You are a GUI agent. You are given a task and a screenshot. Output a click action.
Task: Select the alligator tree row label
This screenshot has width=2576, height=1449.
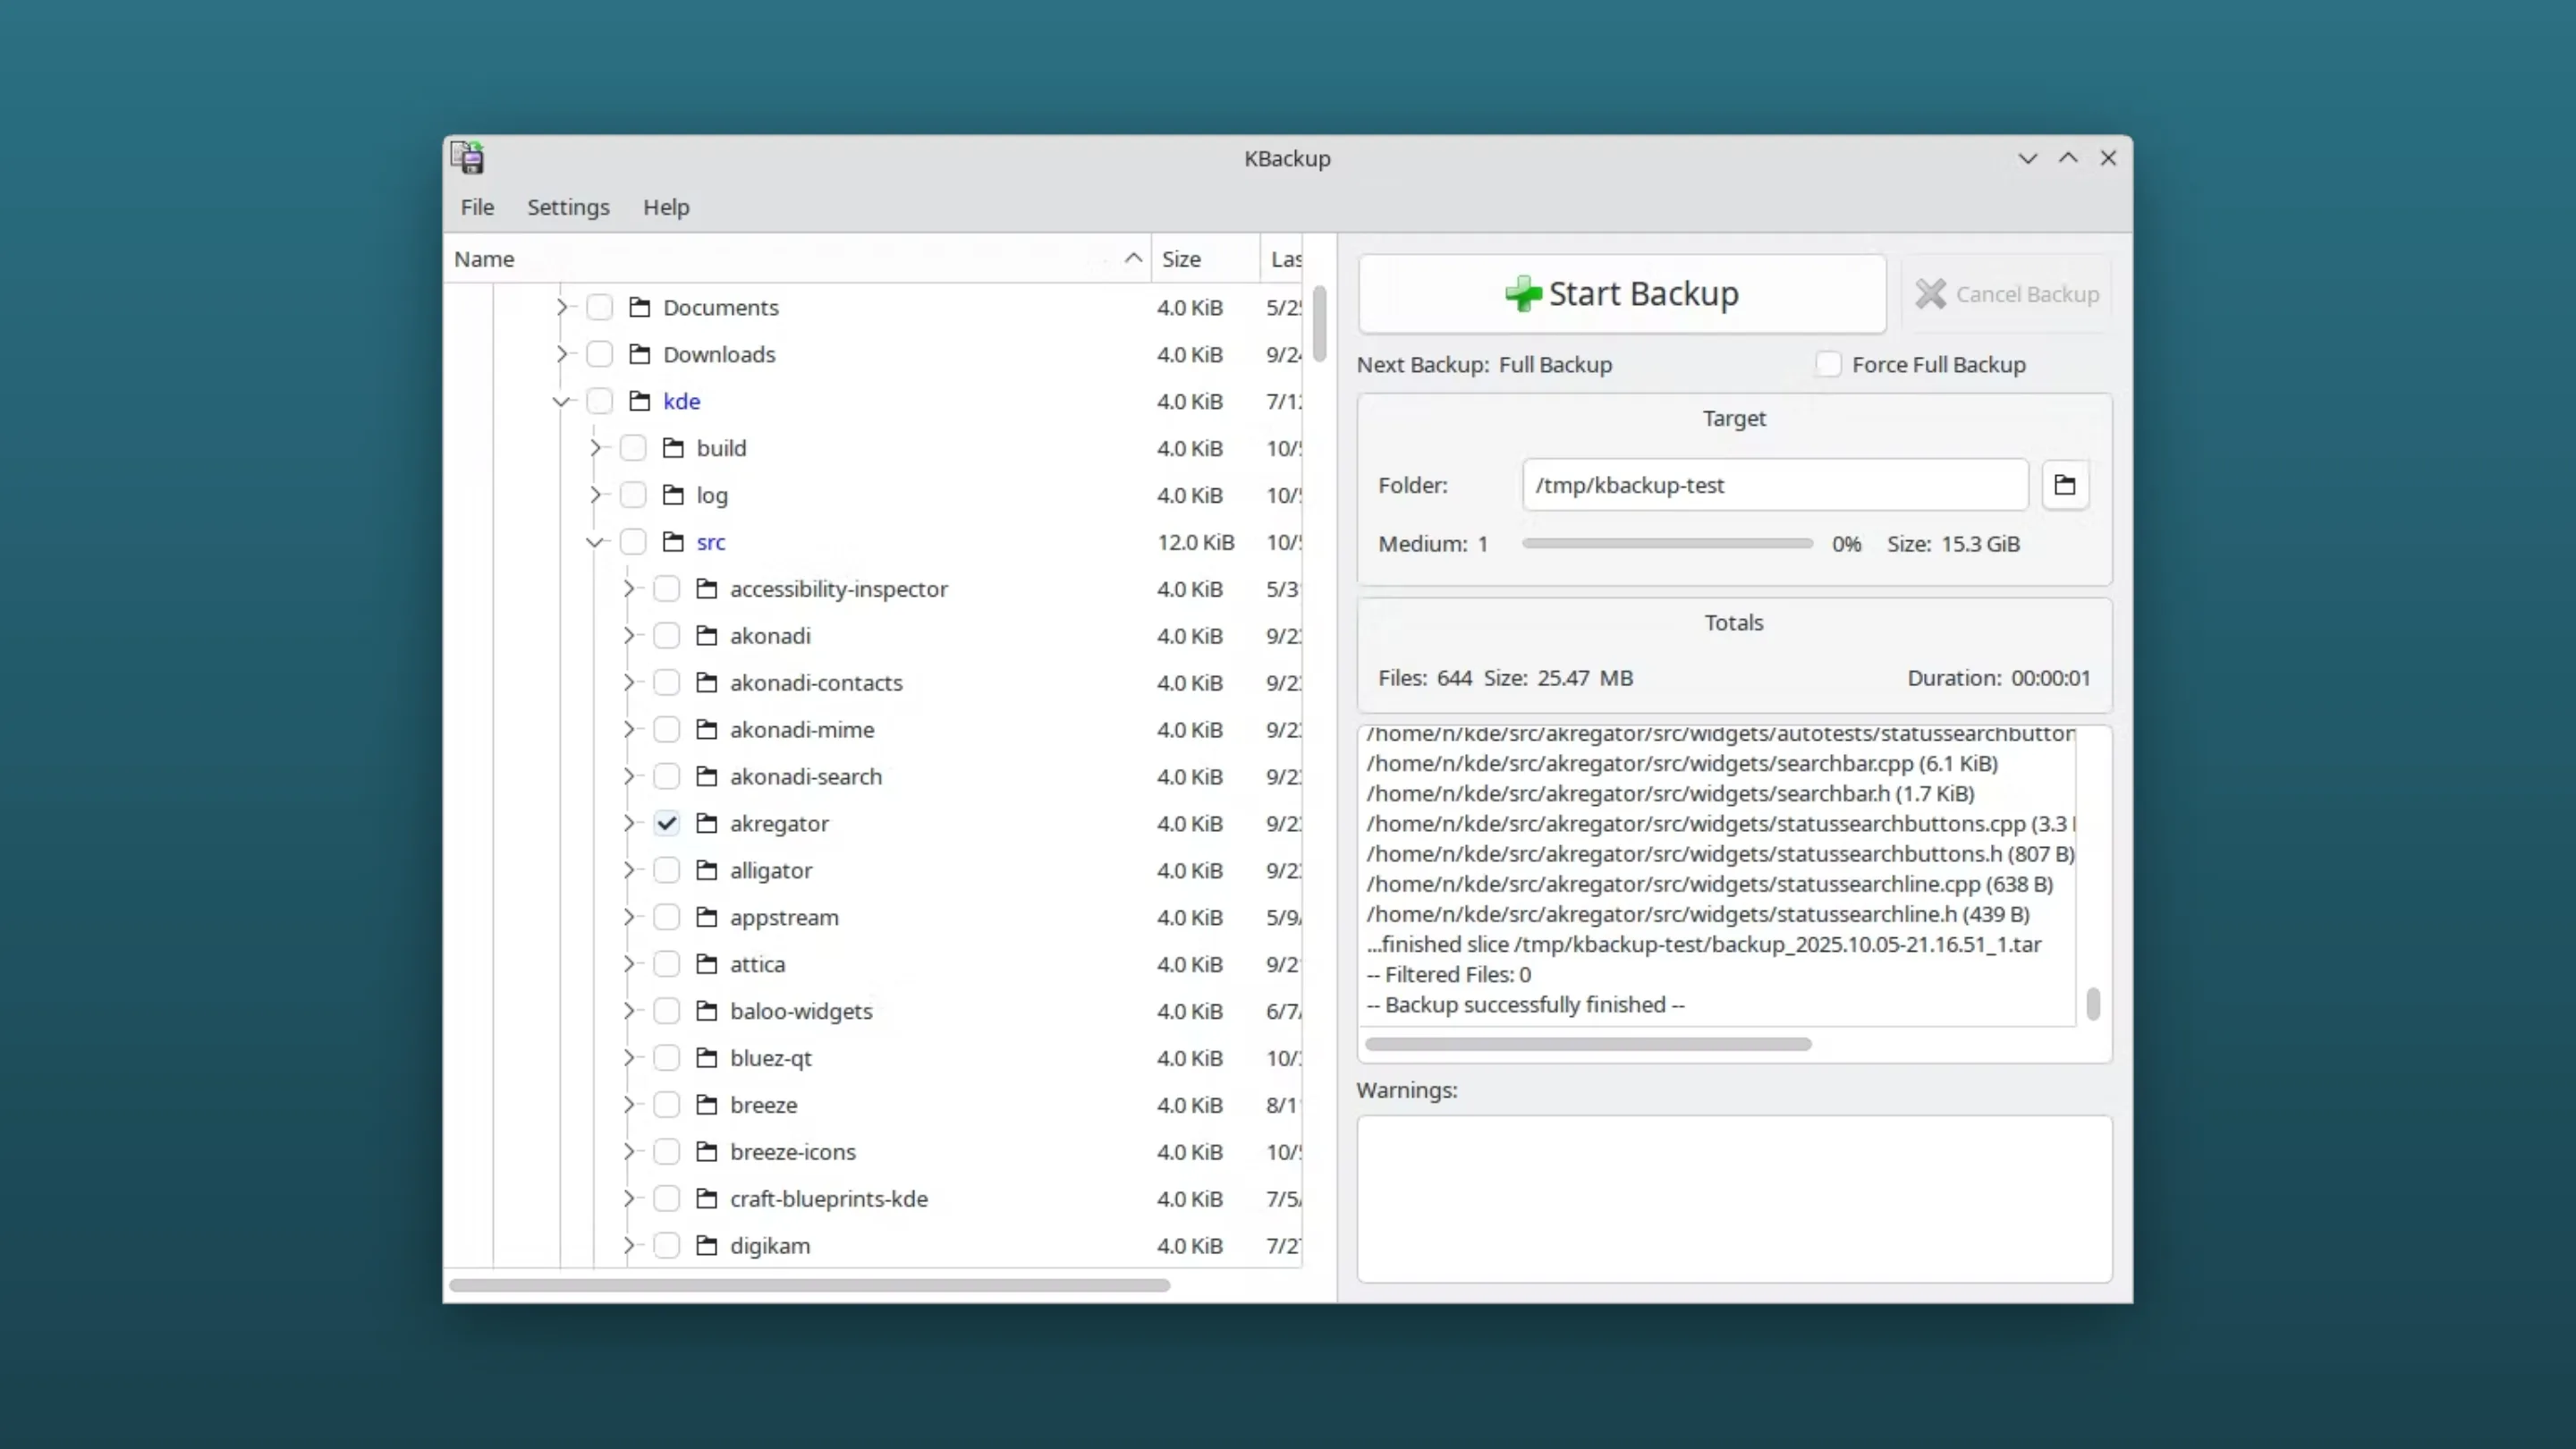770,871
